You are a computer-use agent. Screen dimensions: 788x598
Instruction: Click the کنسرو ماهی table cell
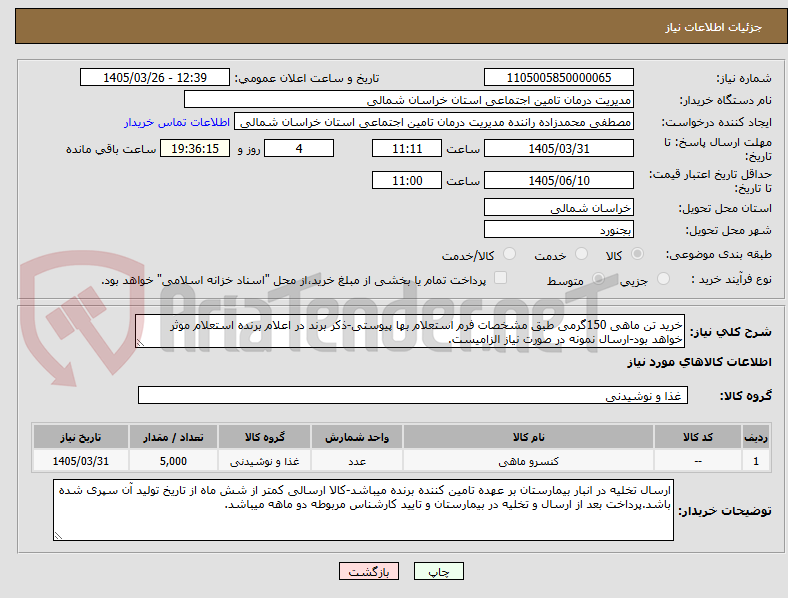click(528, 461)
